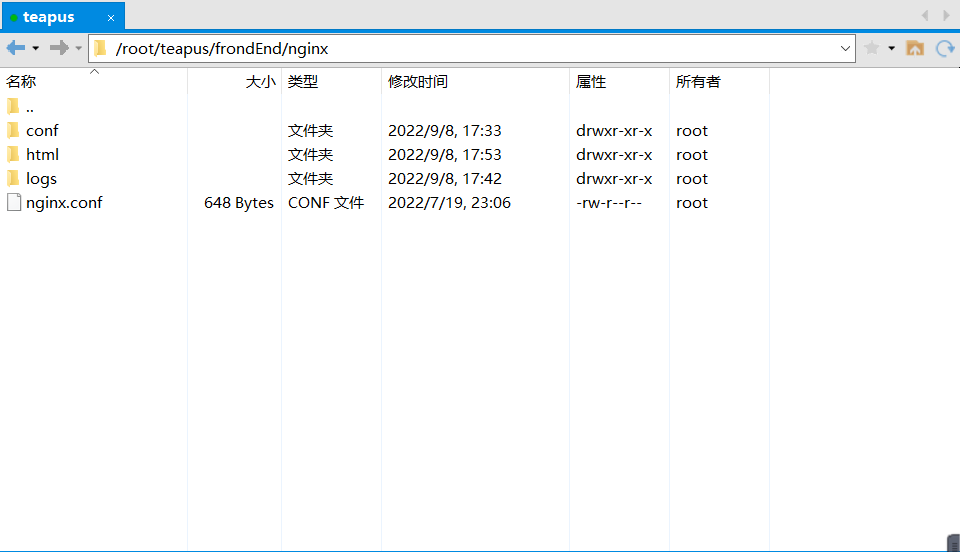Screen dimensions: 960x552
Task: Refresh the directory listing
Action: [945, 48]
